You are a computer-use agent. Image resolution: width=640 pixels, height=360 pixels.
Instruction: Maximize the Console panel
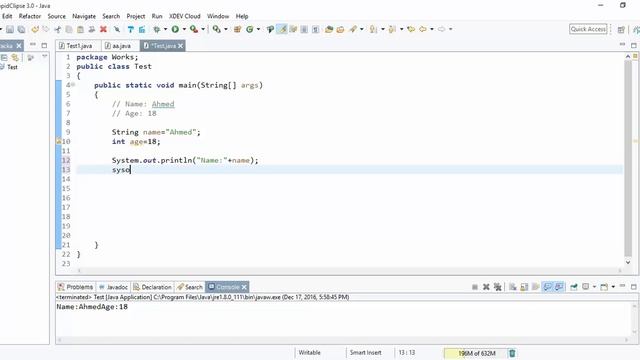(633, 287)
